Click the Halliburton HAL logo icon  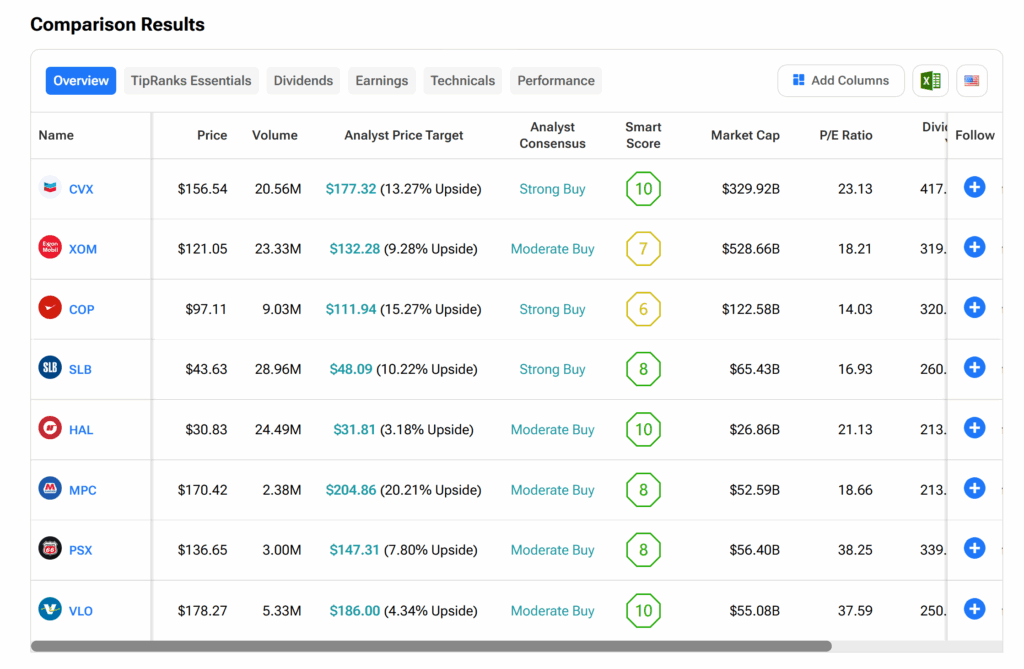click(49, 428)
